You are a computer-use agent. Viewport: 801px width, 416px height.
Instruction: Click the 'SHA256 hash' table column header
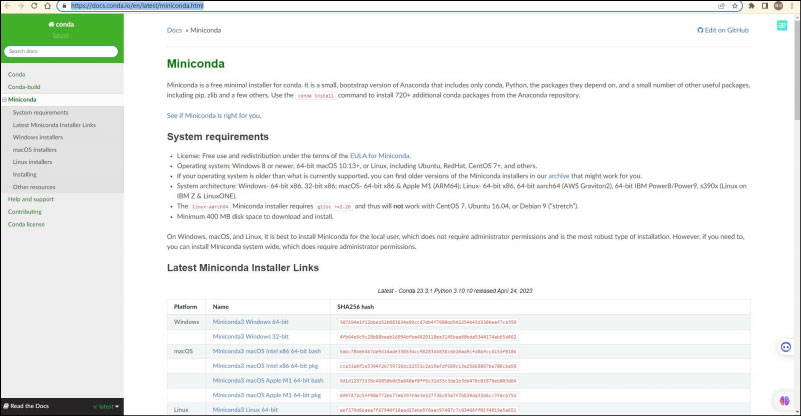click(x=356, y=307)
